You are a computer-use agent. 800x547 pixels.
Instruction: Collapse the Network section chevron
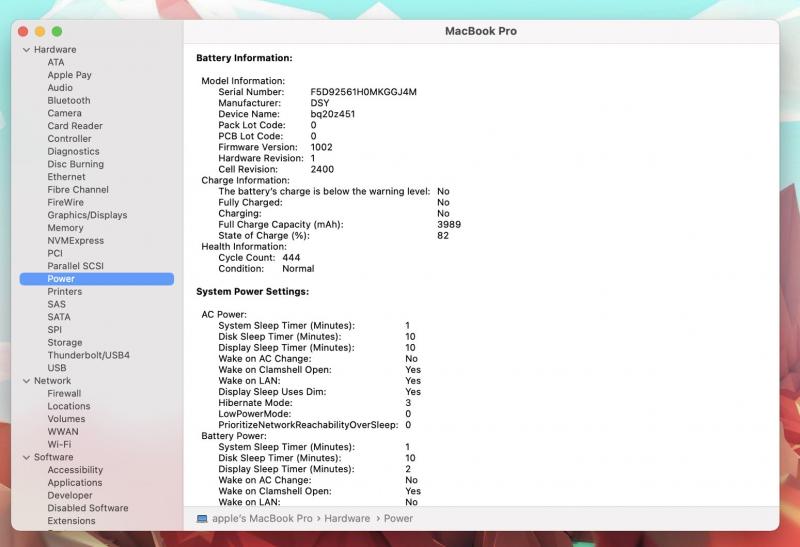pos(27,381)
